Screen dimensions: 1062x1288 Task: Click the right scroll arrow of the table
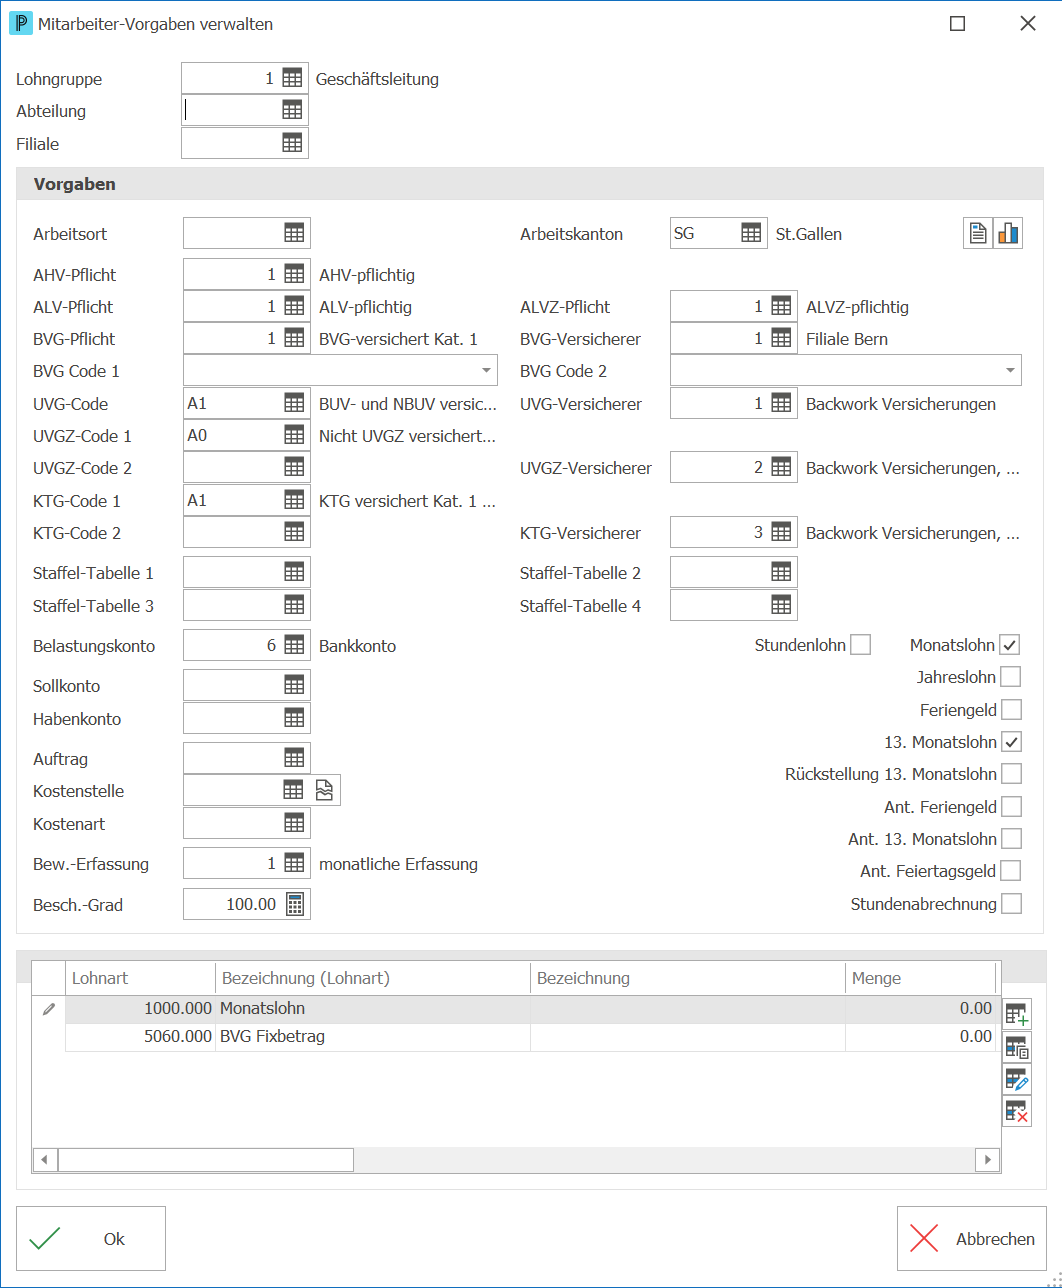[x=988, y=1159]
